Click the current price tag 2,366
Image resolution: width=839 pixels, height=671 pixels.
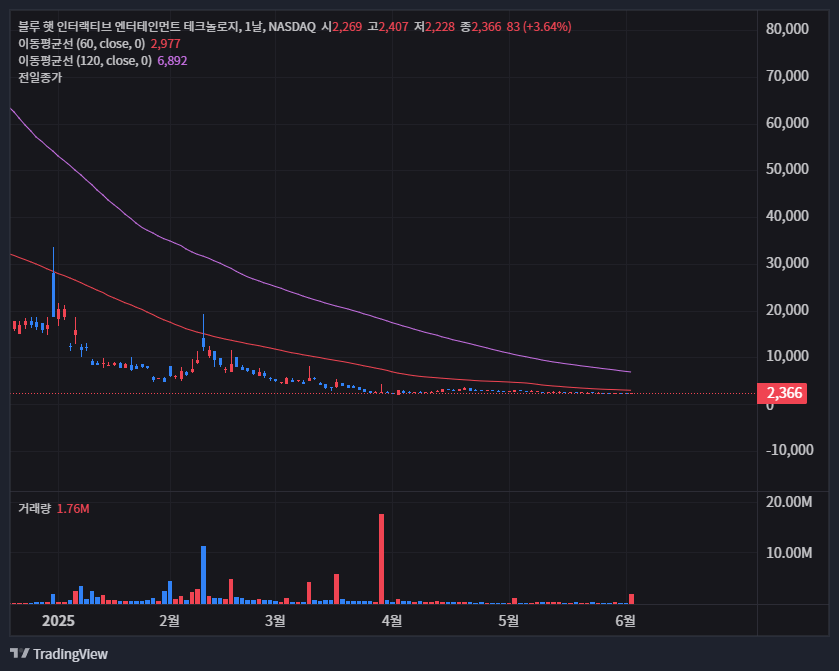tap(782, 393)
